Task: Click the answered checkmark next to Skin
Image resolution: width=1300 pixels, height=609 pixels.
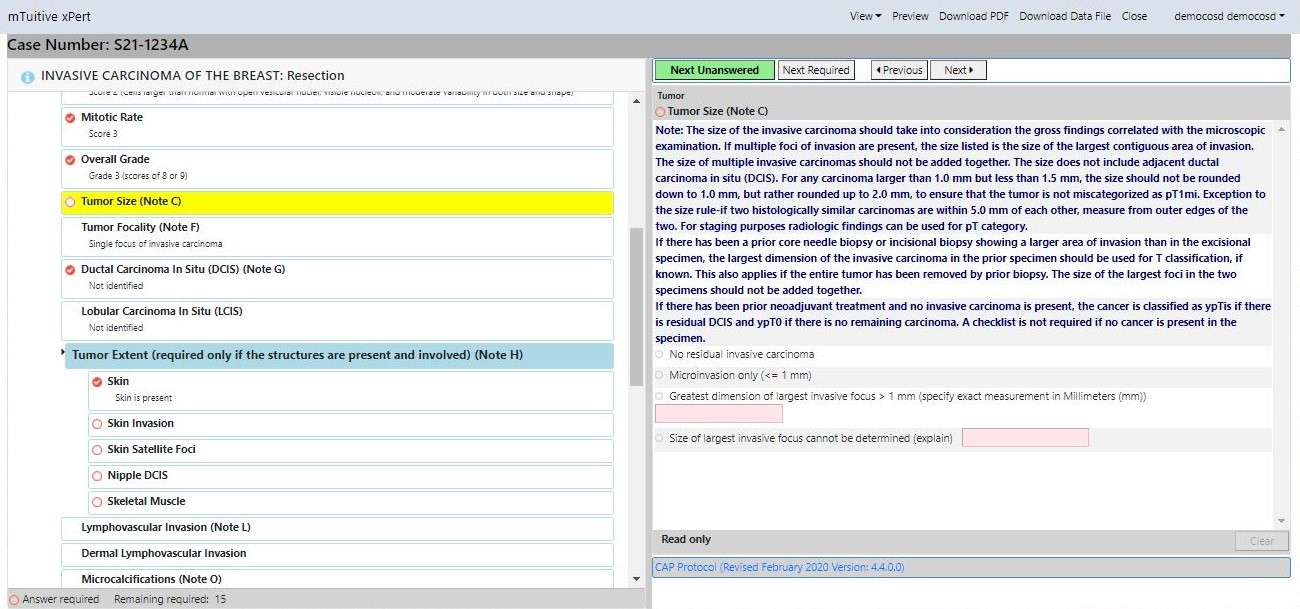Action: coord(95,381)
